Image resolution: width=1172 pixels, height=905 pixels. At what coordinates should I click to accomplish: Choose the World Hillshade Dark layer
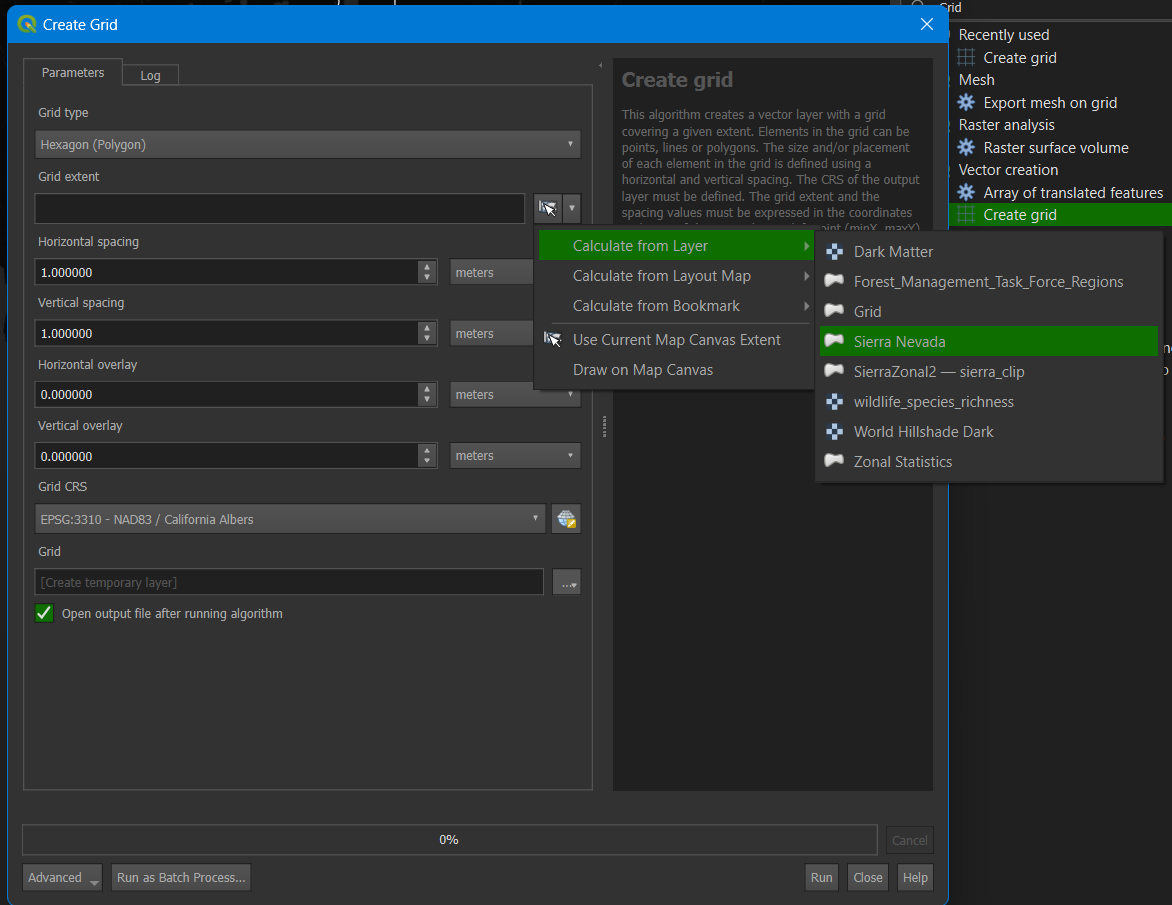(922, 431)
